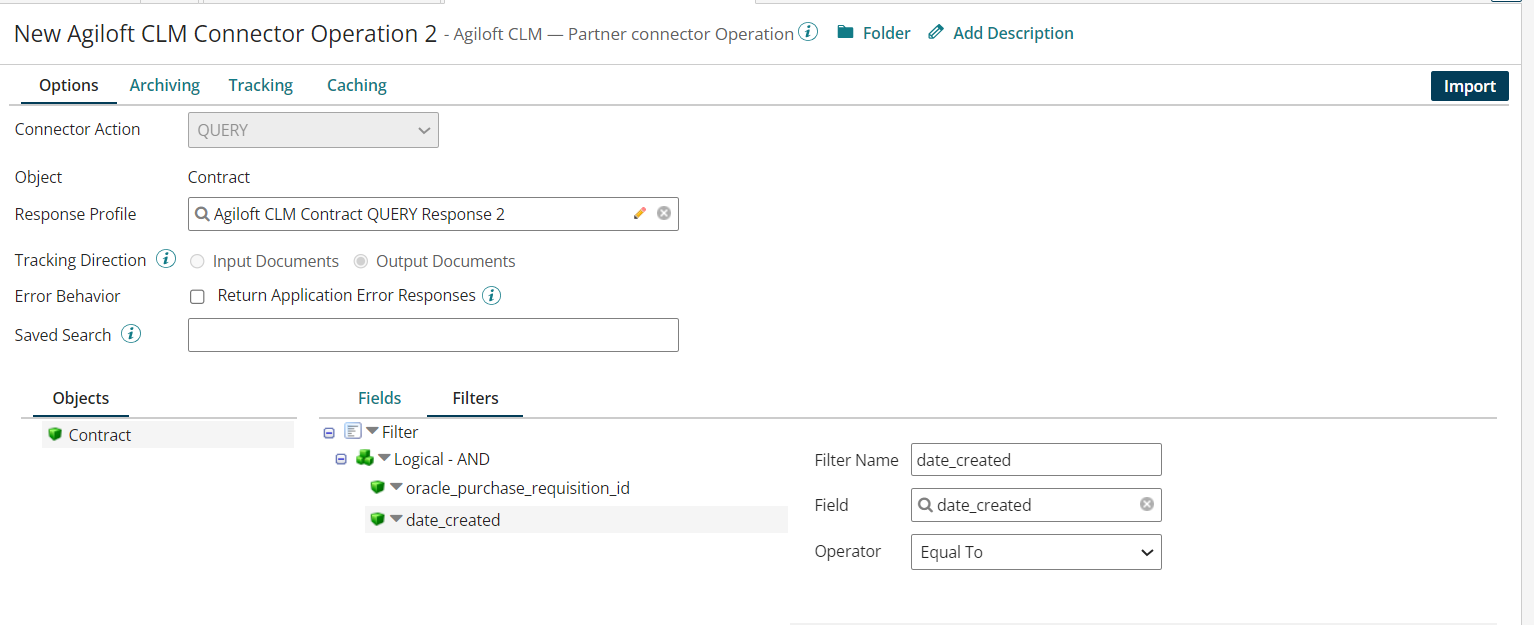Image resolution: width=1534 pixels, height=625 pixels.
Task: Select the Output Documents radio button
Action: pyautogui.click(x=359, y=261)
